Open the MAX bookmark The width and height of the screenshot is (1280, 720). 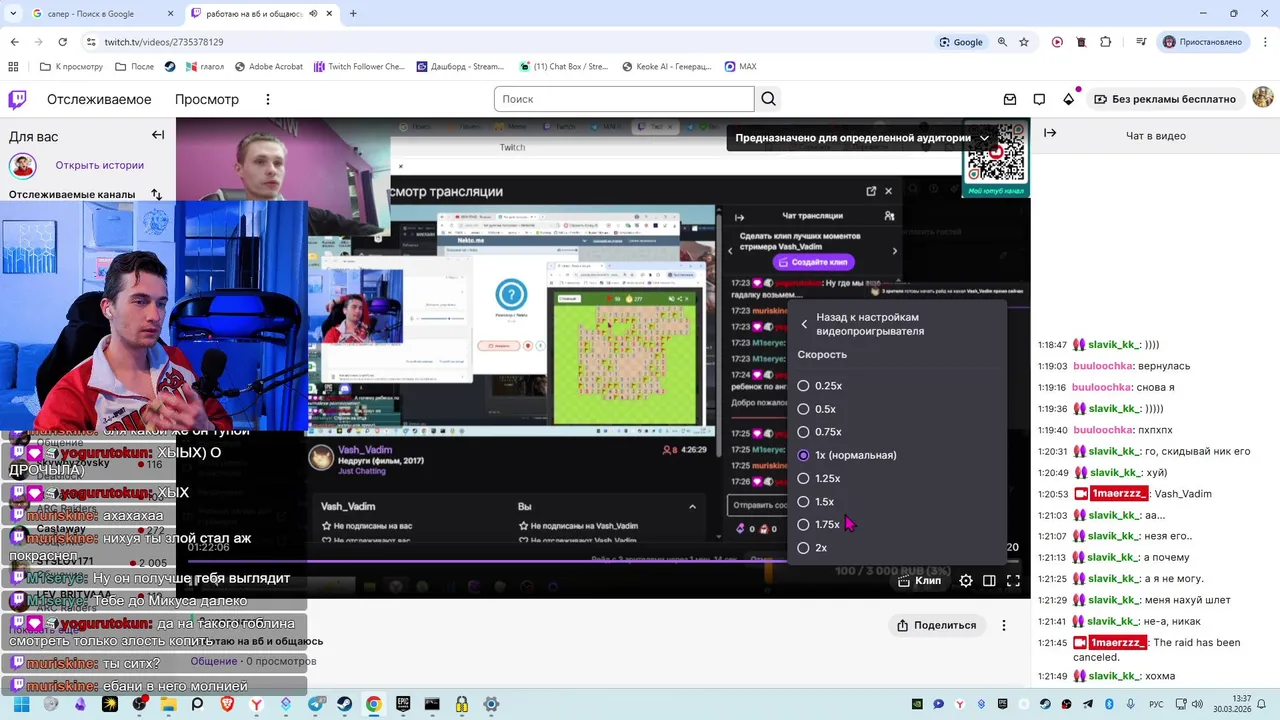coord(739,67)
